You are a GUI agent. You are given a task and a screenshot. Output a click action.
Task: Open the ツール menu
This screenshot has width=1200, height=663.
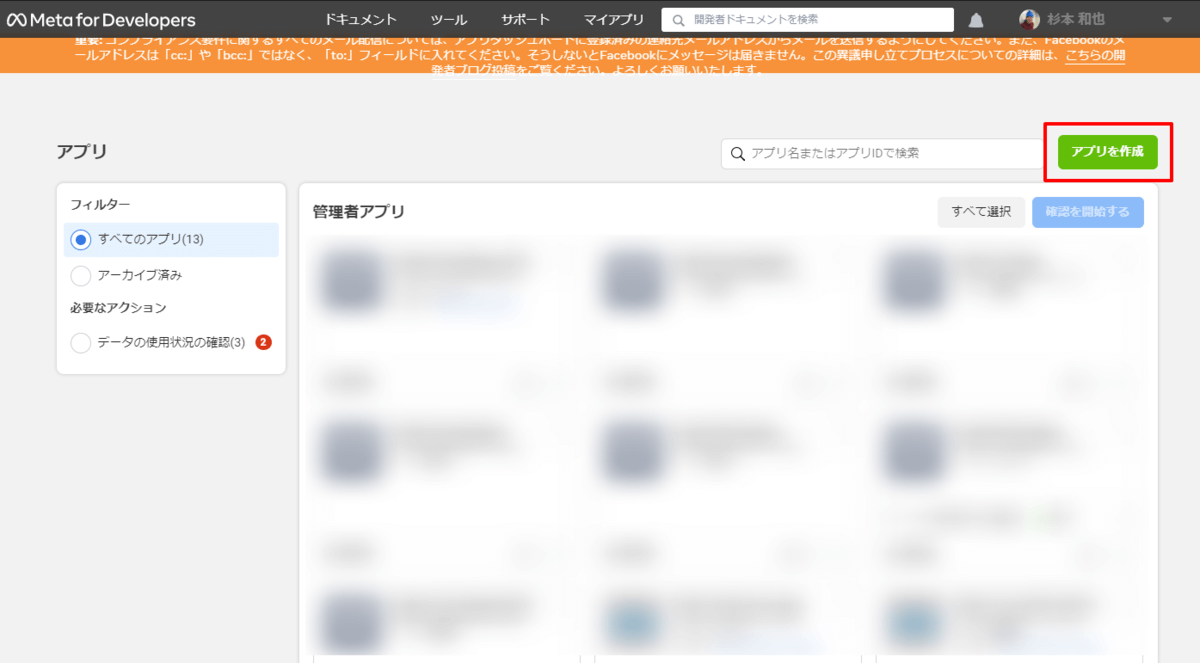(x=449, y=20)
